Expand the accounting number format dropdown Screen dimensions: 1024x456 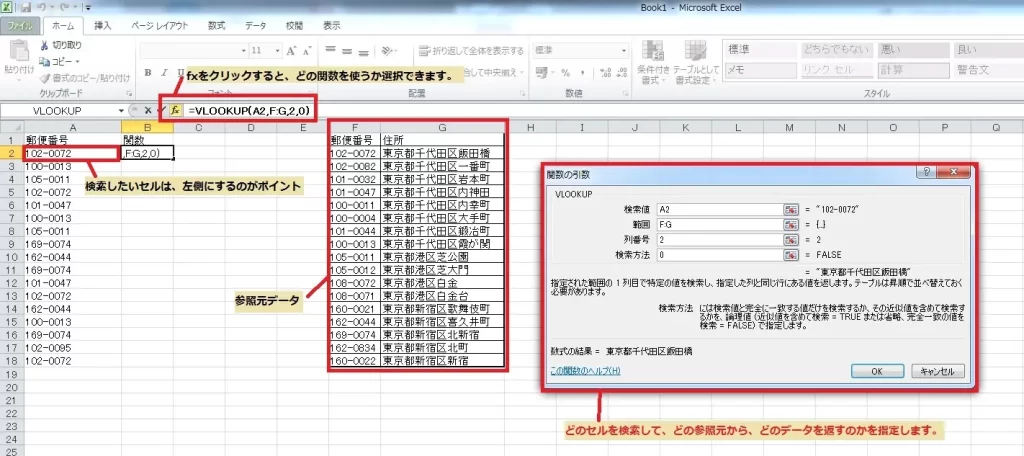(552, 73)
